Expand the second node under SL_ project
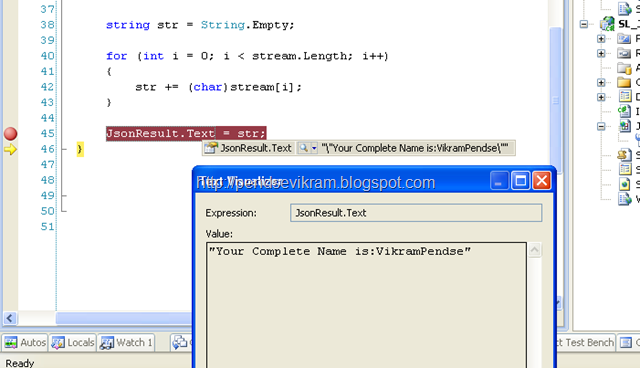This screenshot has height=368, width=640. 601,53
